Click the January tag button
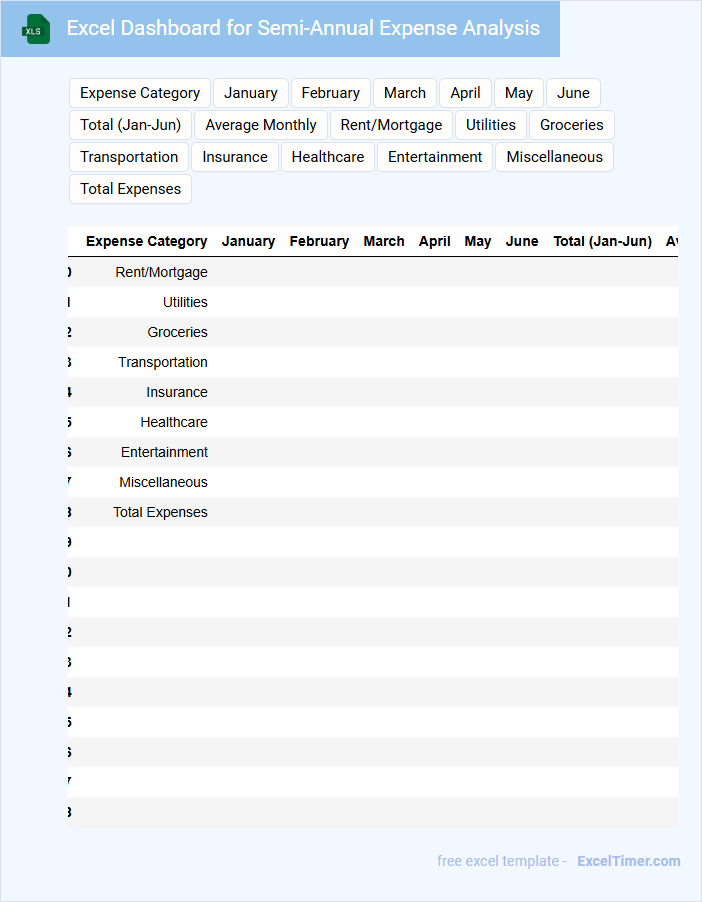 [x=251, y=93]
